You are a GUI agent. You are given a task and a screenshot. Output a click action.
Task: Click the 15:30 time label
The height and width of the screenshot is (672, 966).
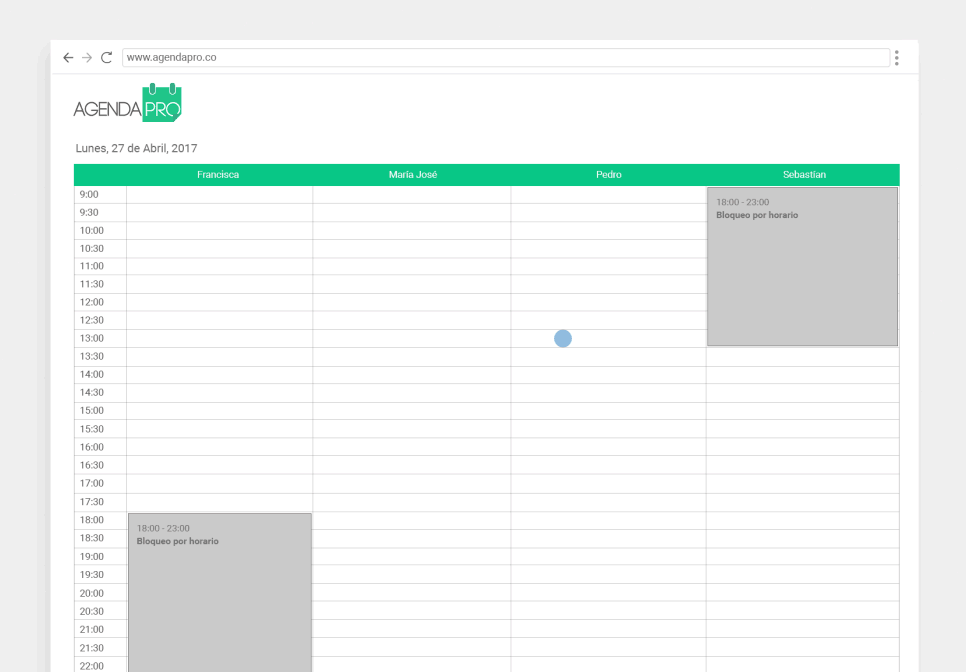(91, 429)
